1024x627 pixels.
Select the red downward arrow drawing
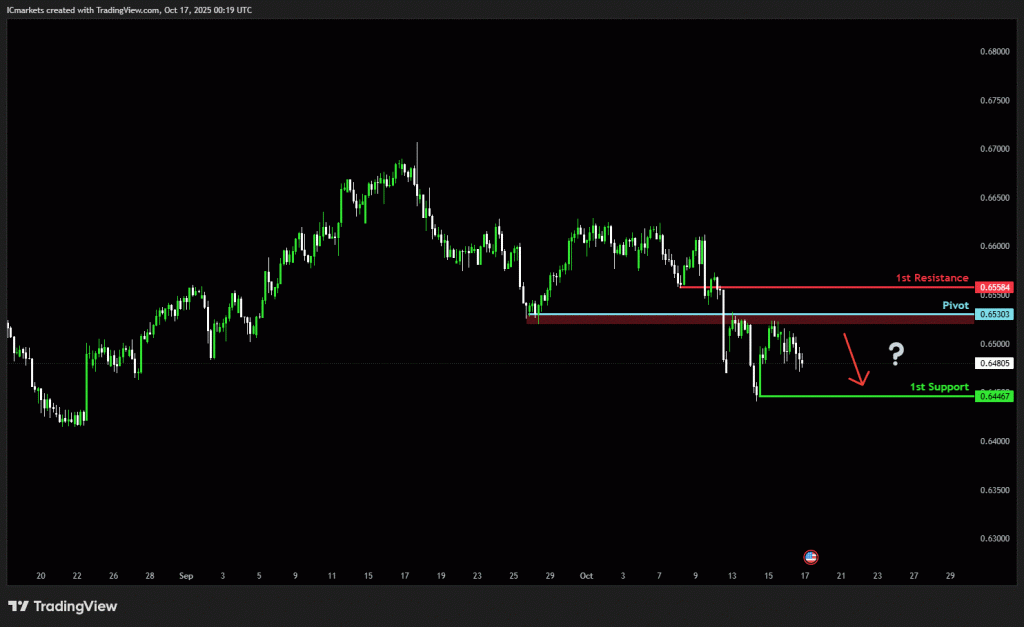coord(853,362)
